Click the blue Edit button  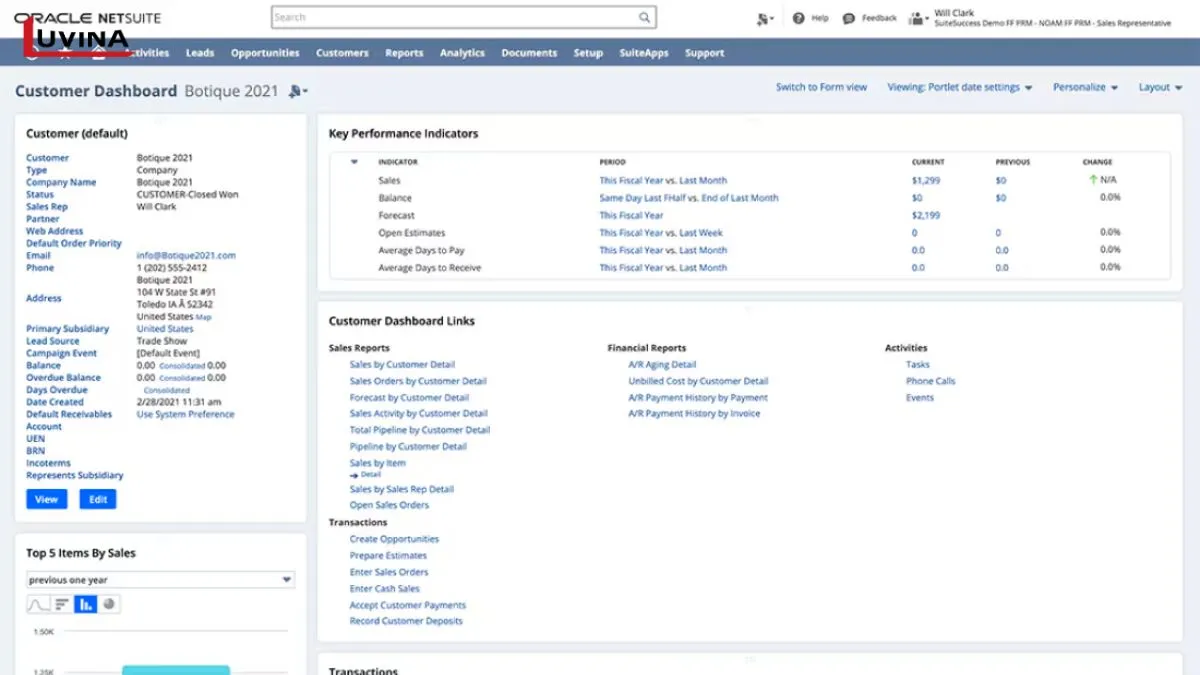tap(98, 499)
